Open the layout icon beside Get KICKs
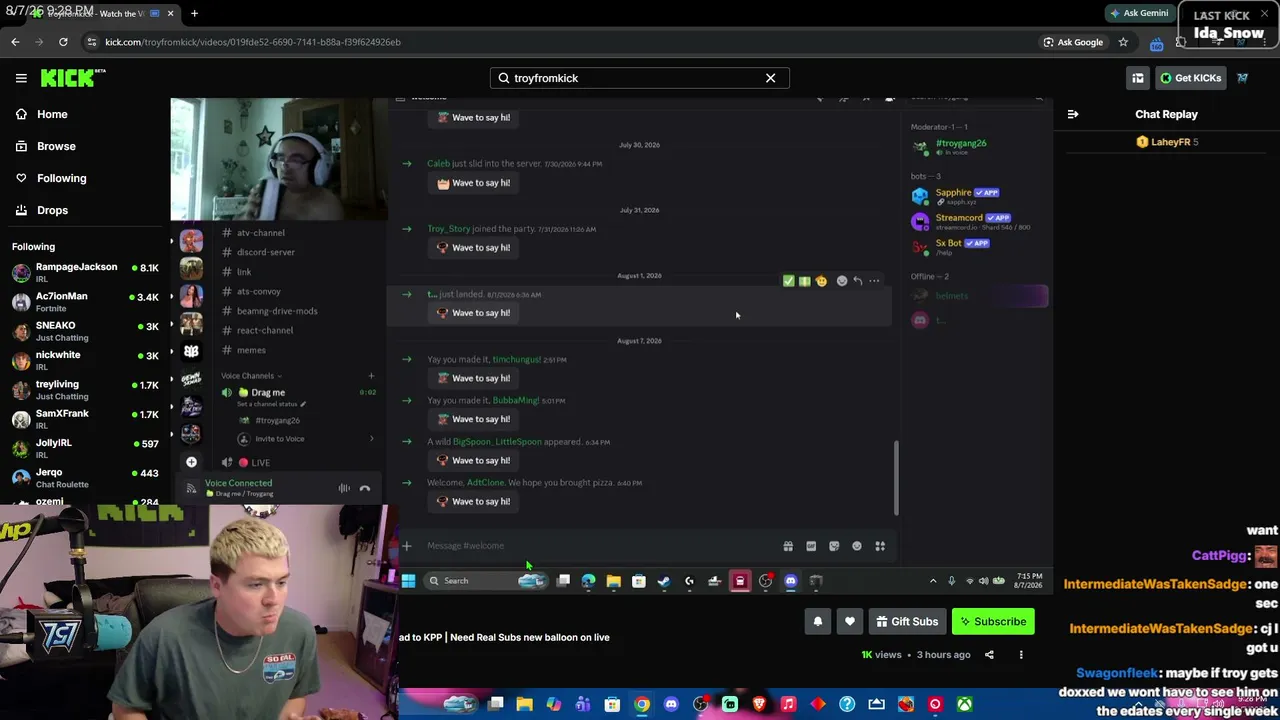 pos(1138,78)
